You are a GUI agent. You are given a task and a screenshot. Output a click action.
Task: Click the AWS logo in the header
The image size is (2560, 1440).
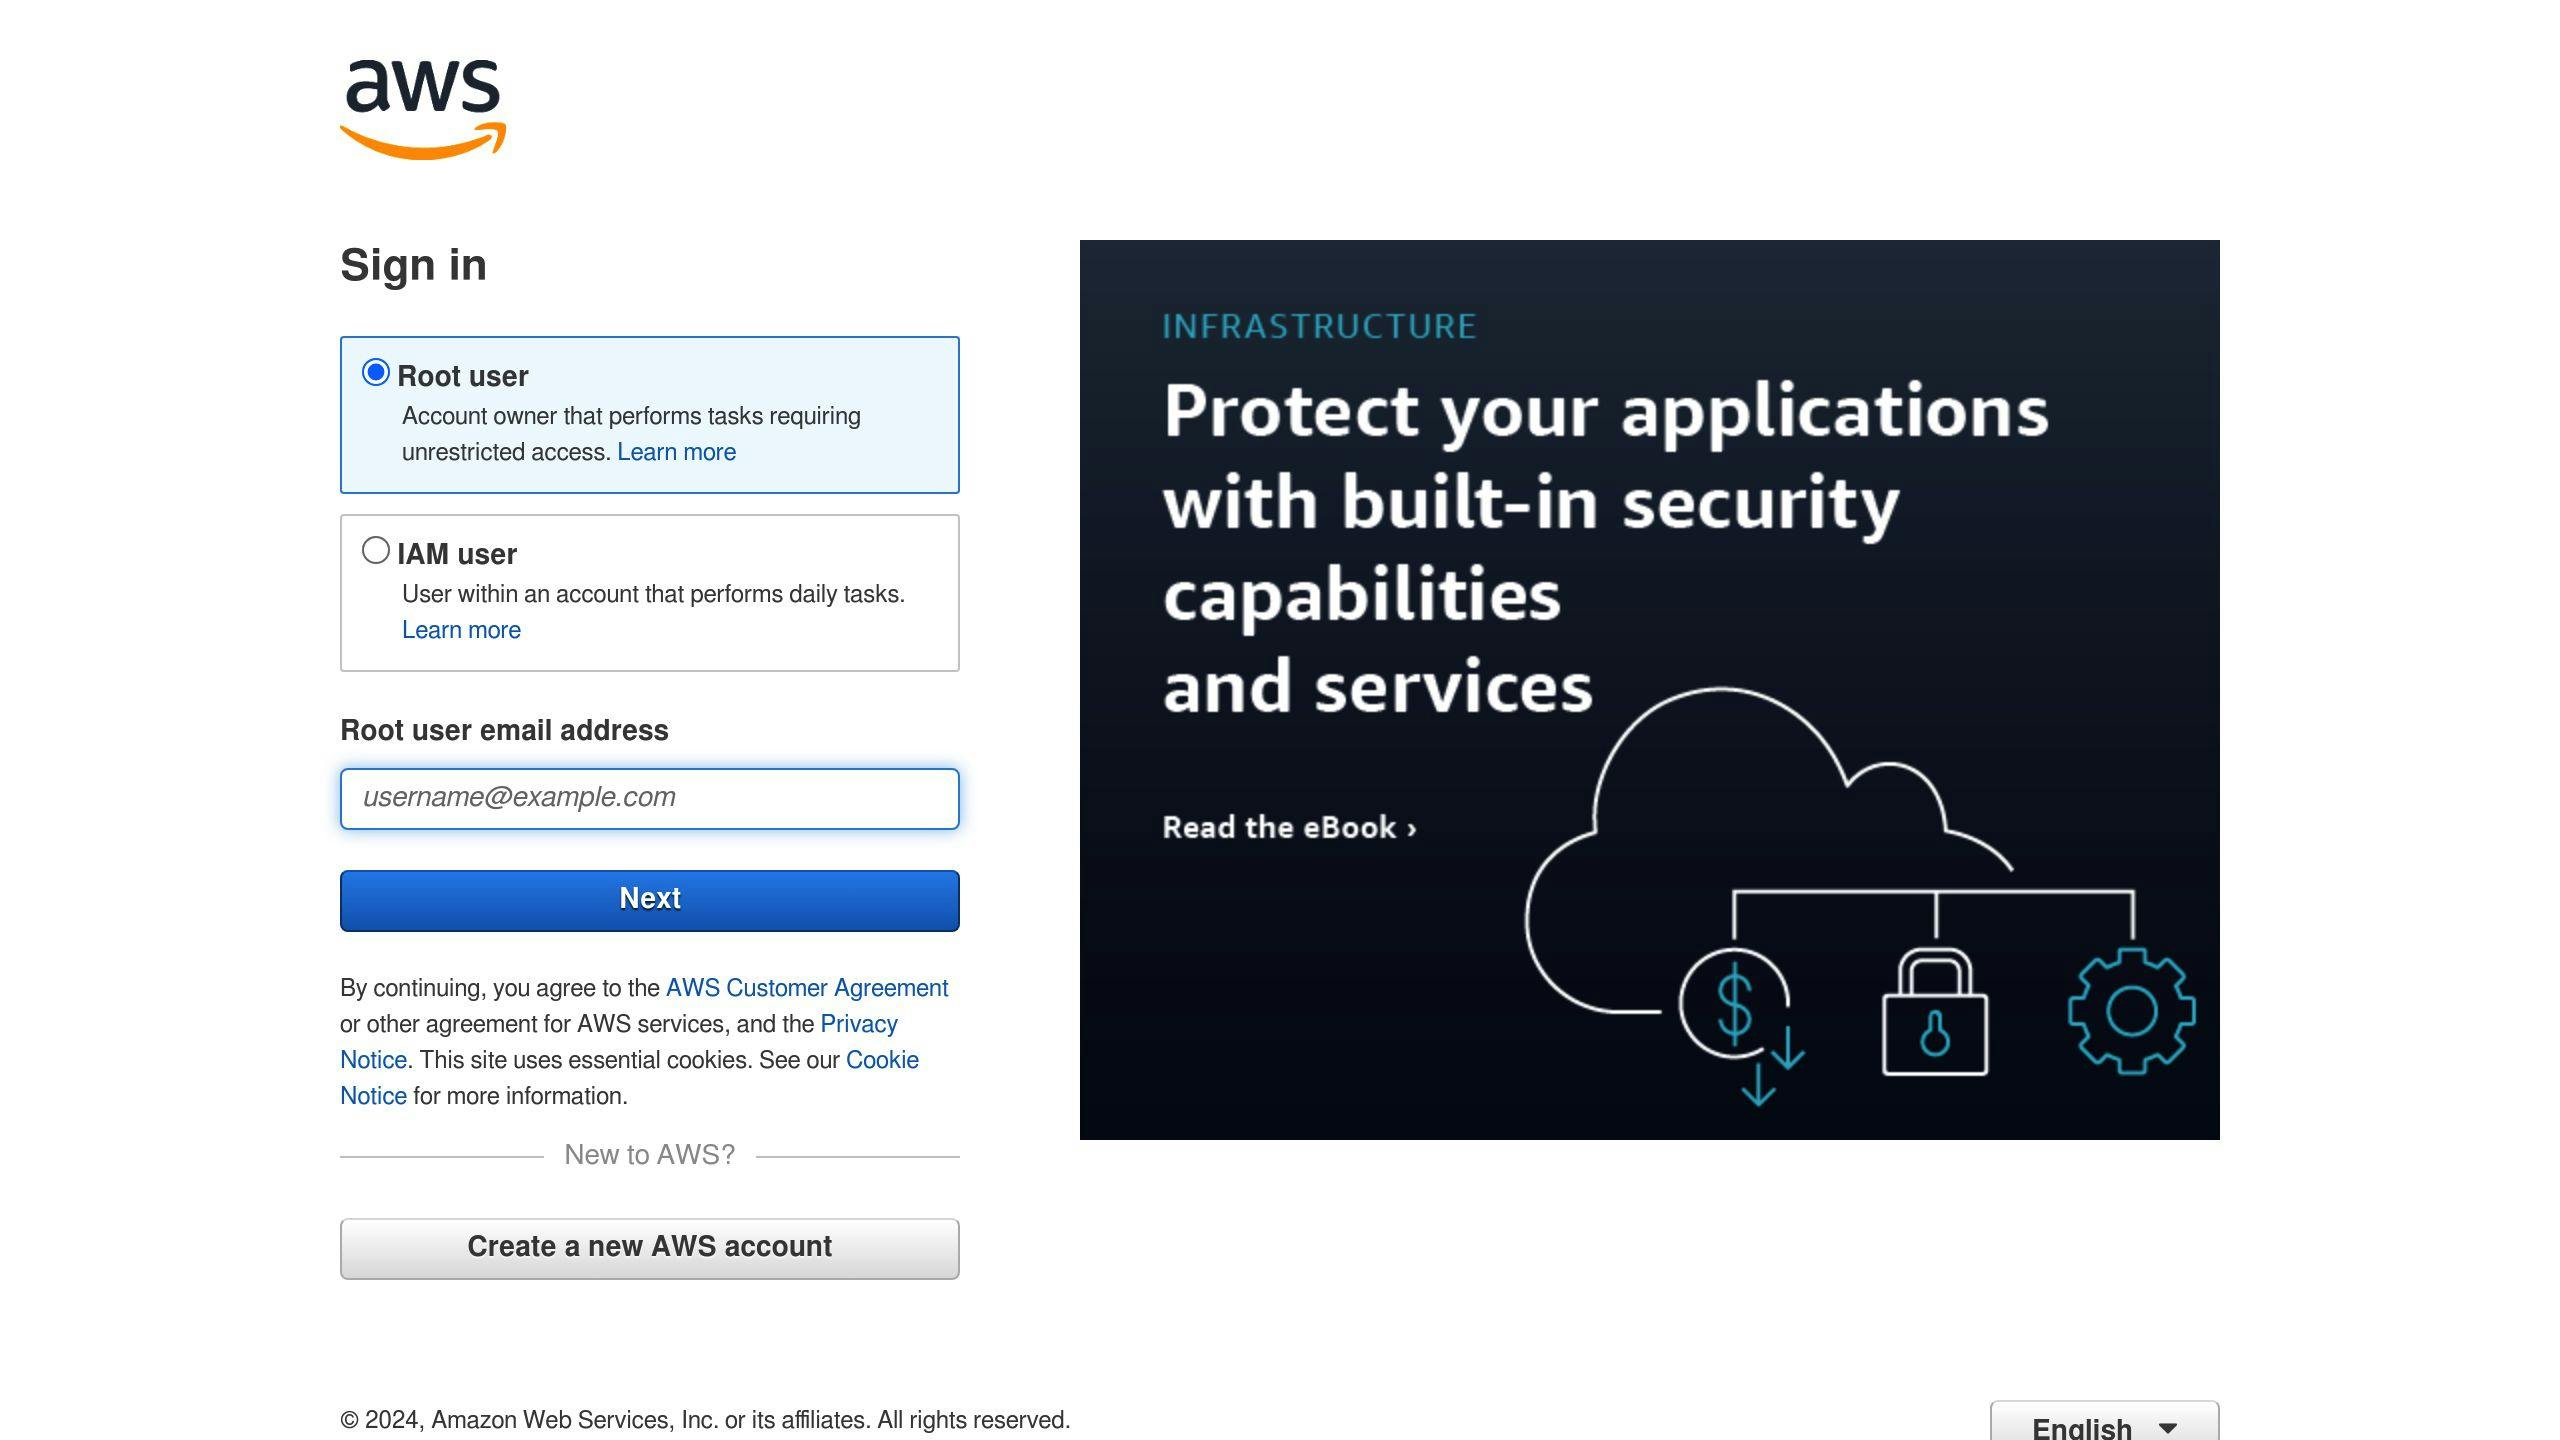click(x=424, y=107)
